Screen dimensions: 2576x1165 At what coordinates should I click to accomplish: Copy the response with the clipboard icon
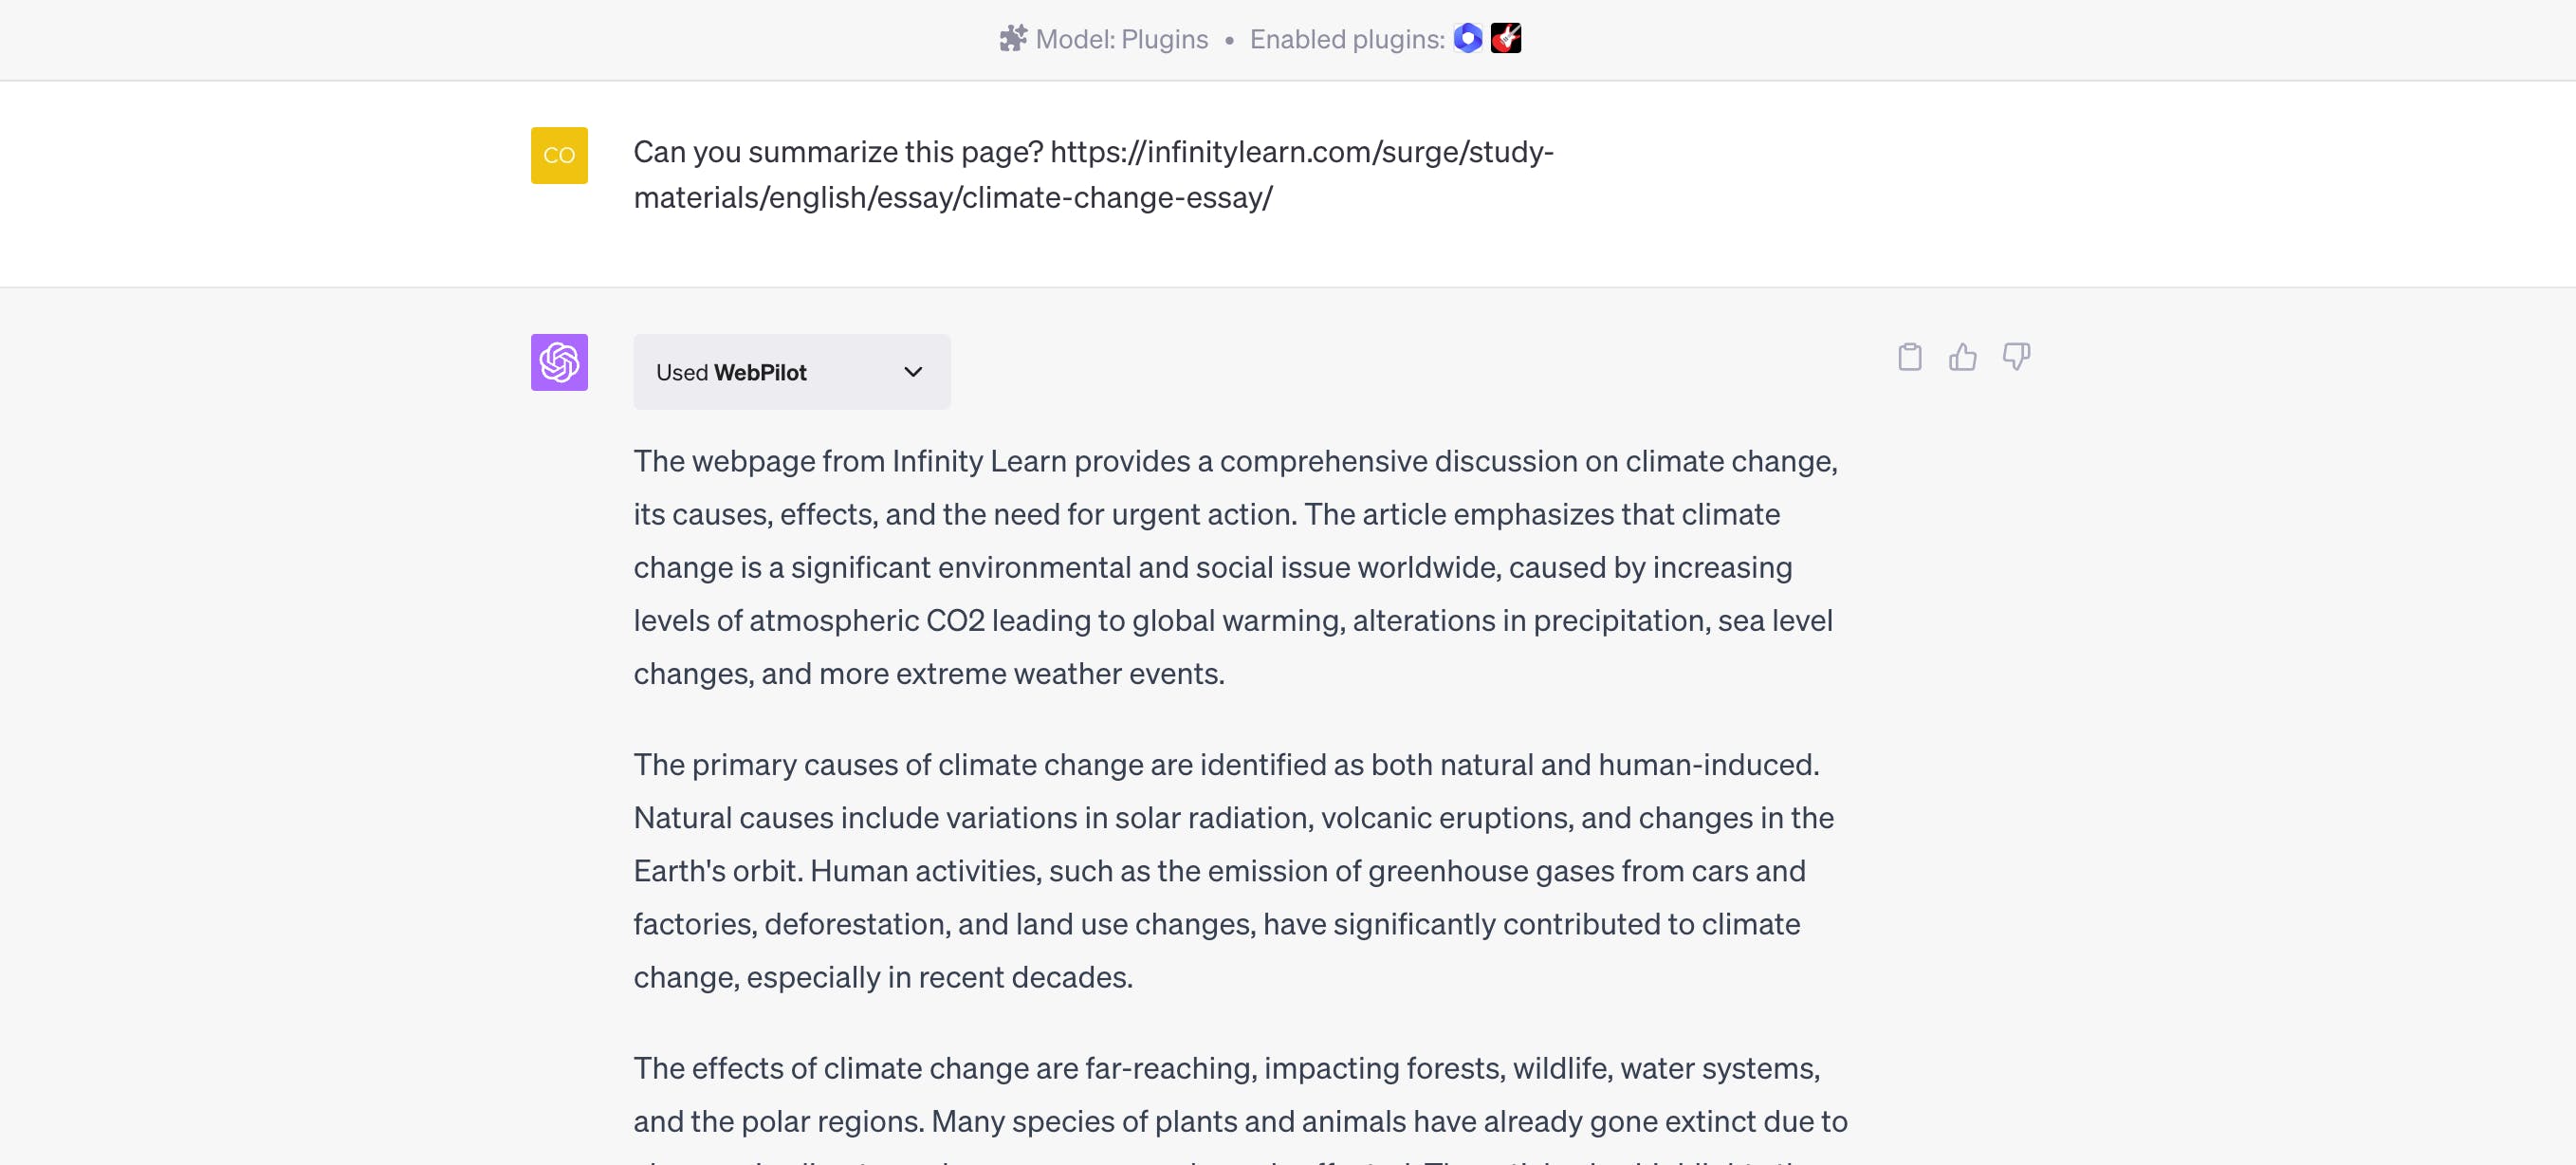[x=1909, y=357]
